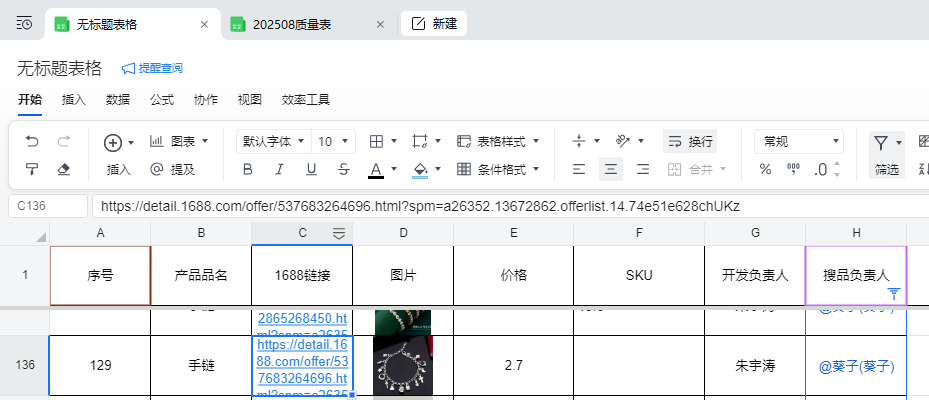Expand the font size 10 dropdown
Image resolution: width=929 pixels, height=400 pixels.
[x=334, y=142]
